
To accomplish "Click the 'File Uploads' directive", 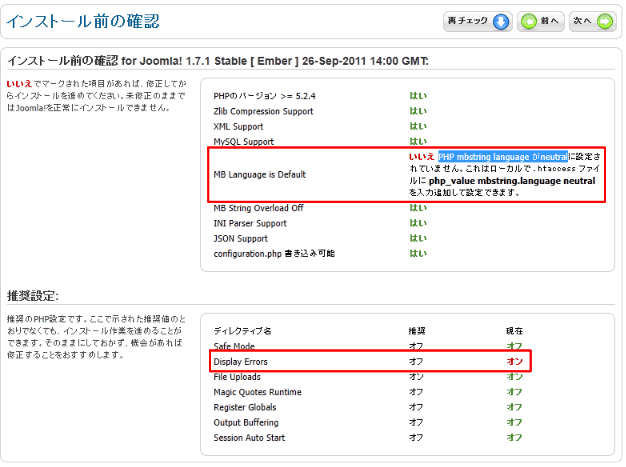I will [237, 377].
